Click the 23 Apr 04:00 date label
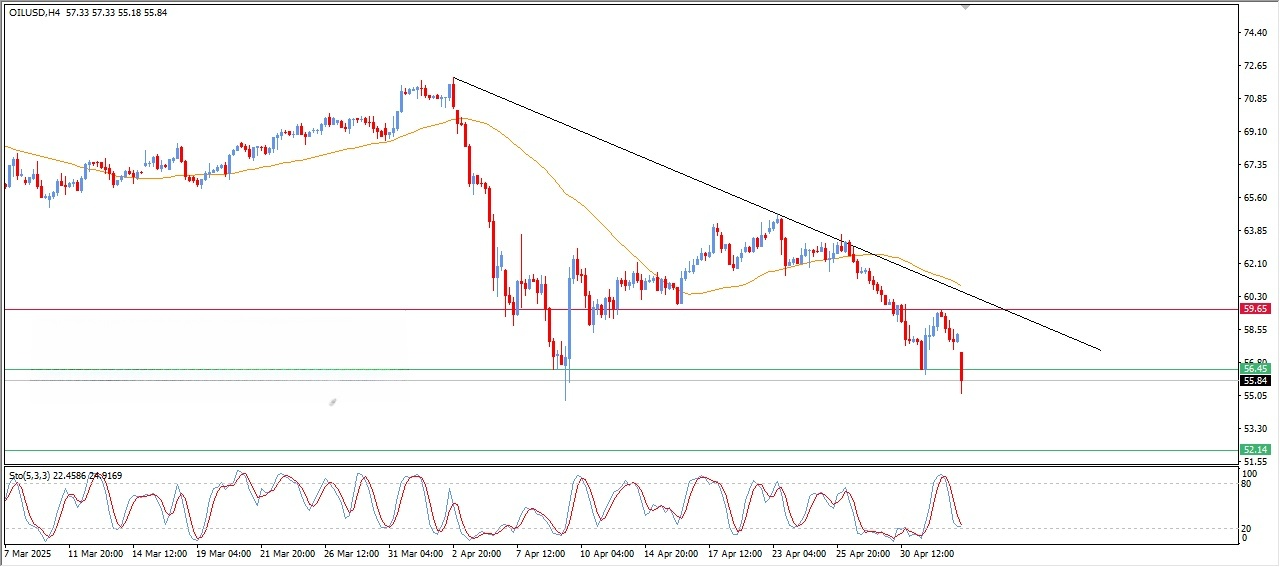This screenshot has height=567, width=1280. (x=798, y=553)
